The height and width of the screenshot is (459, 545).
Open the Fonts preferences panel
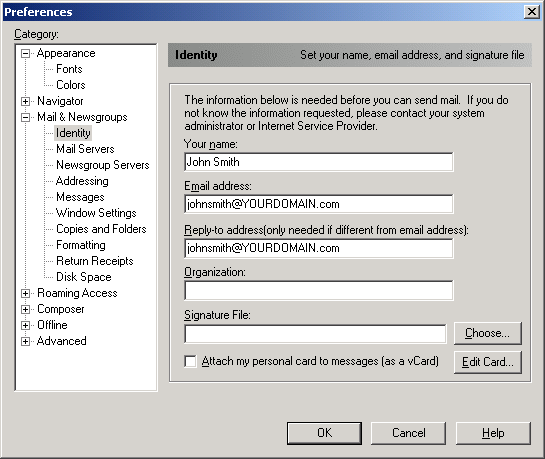69,69
